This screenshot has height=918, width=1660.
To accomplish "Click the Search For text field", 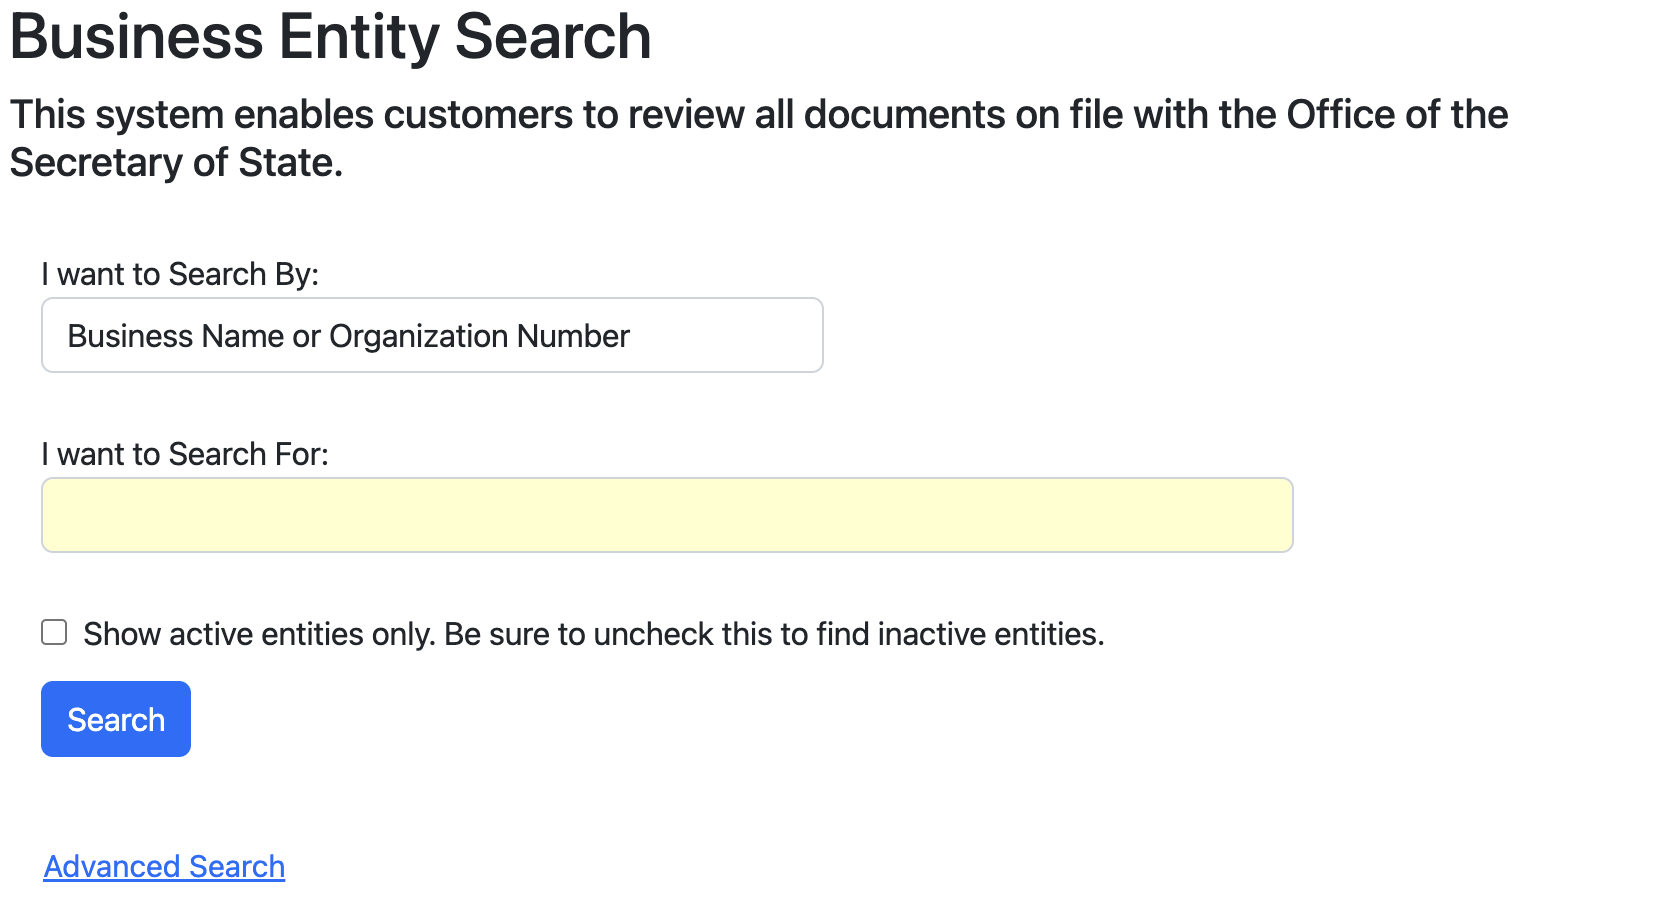I will 667,515.
